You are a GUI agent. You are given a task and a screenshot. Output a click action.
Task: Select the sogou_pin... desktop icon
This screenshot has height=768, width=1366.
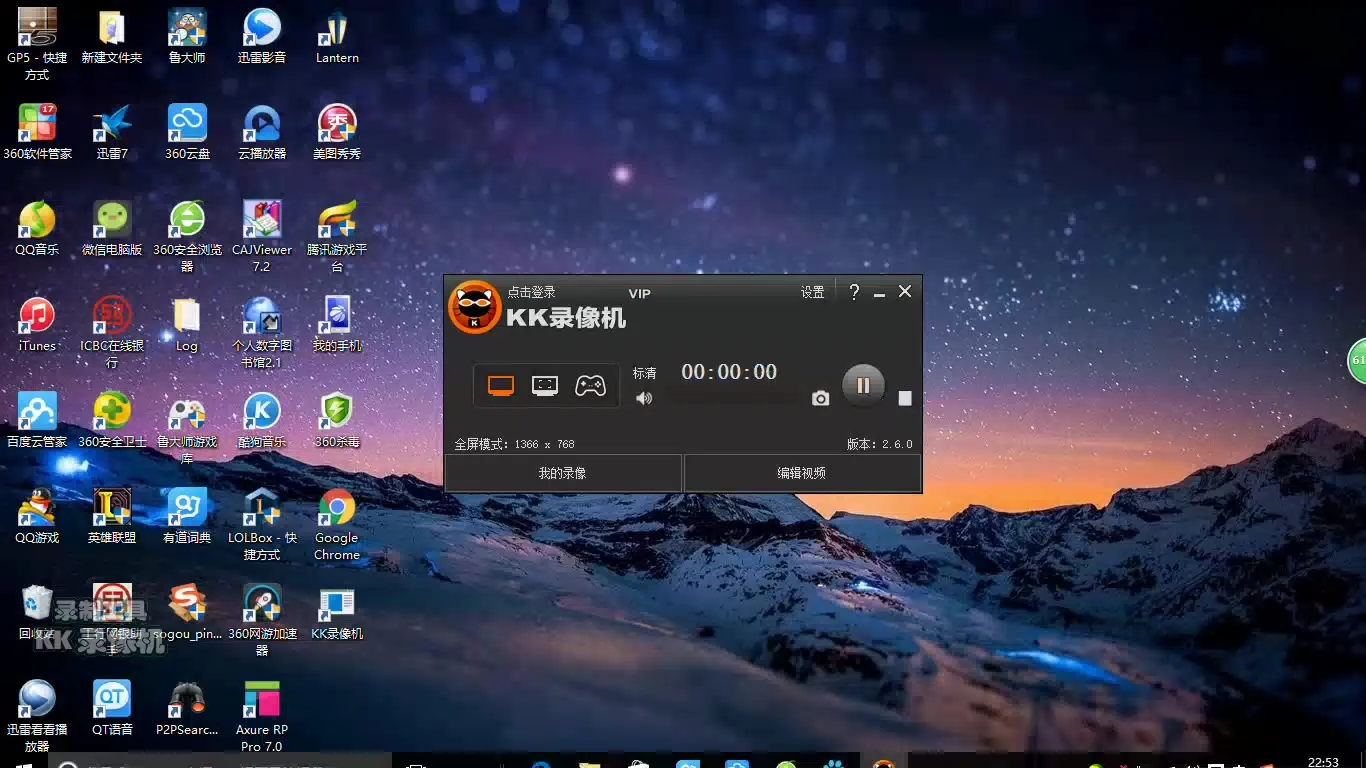pyautogui.click(x=187, y=612)
